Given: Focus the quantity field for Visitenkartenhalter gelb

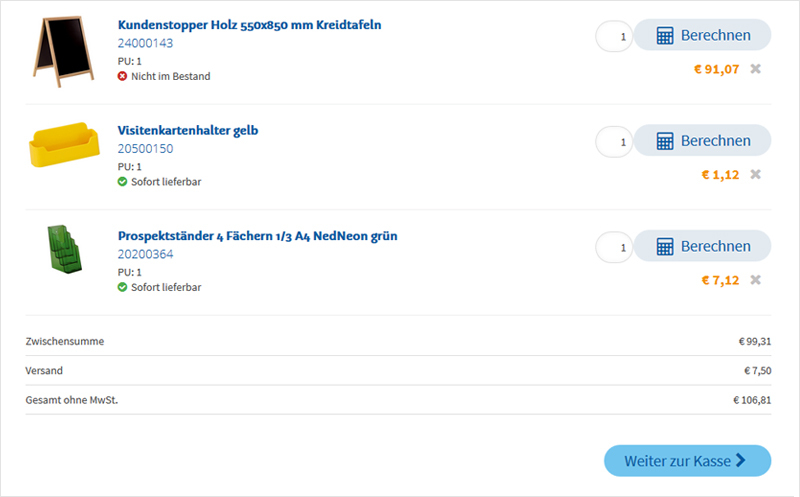Looking at the screenshot, I should [x=614, y=142].
